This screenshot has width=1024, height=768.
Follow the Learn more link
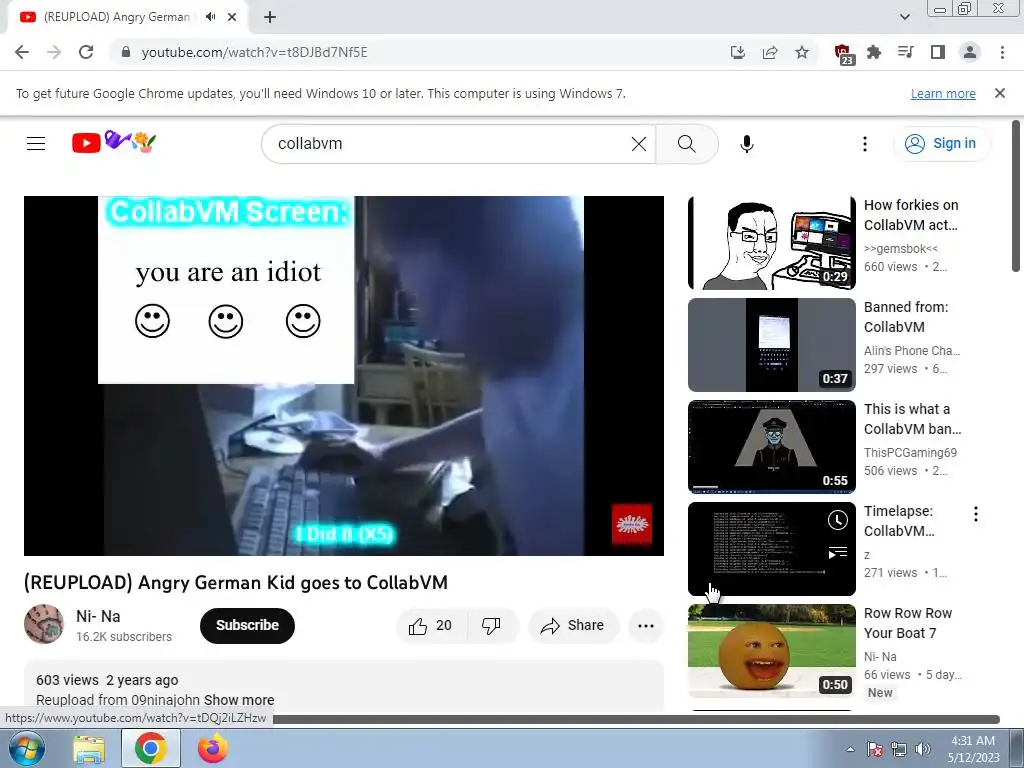tap(943, 93)
